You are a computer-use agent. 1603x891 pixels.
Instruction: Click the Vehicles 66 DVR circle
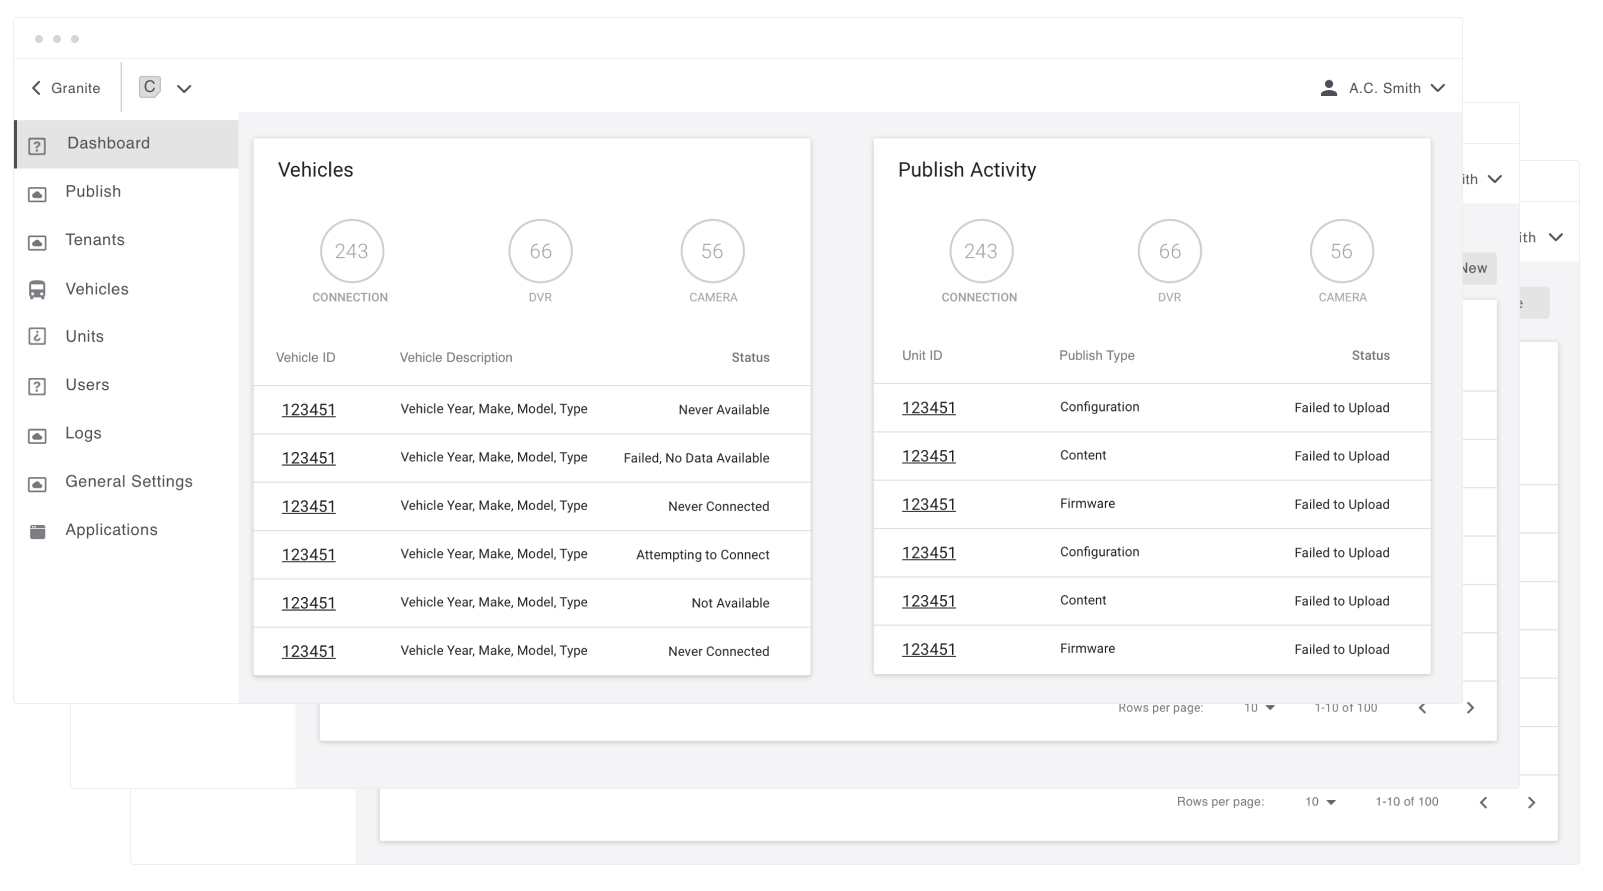coord(540,251)
